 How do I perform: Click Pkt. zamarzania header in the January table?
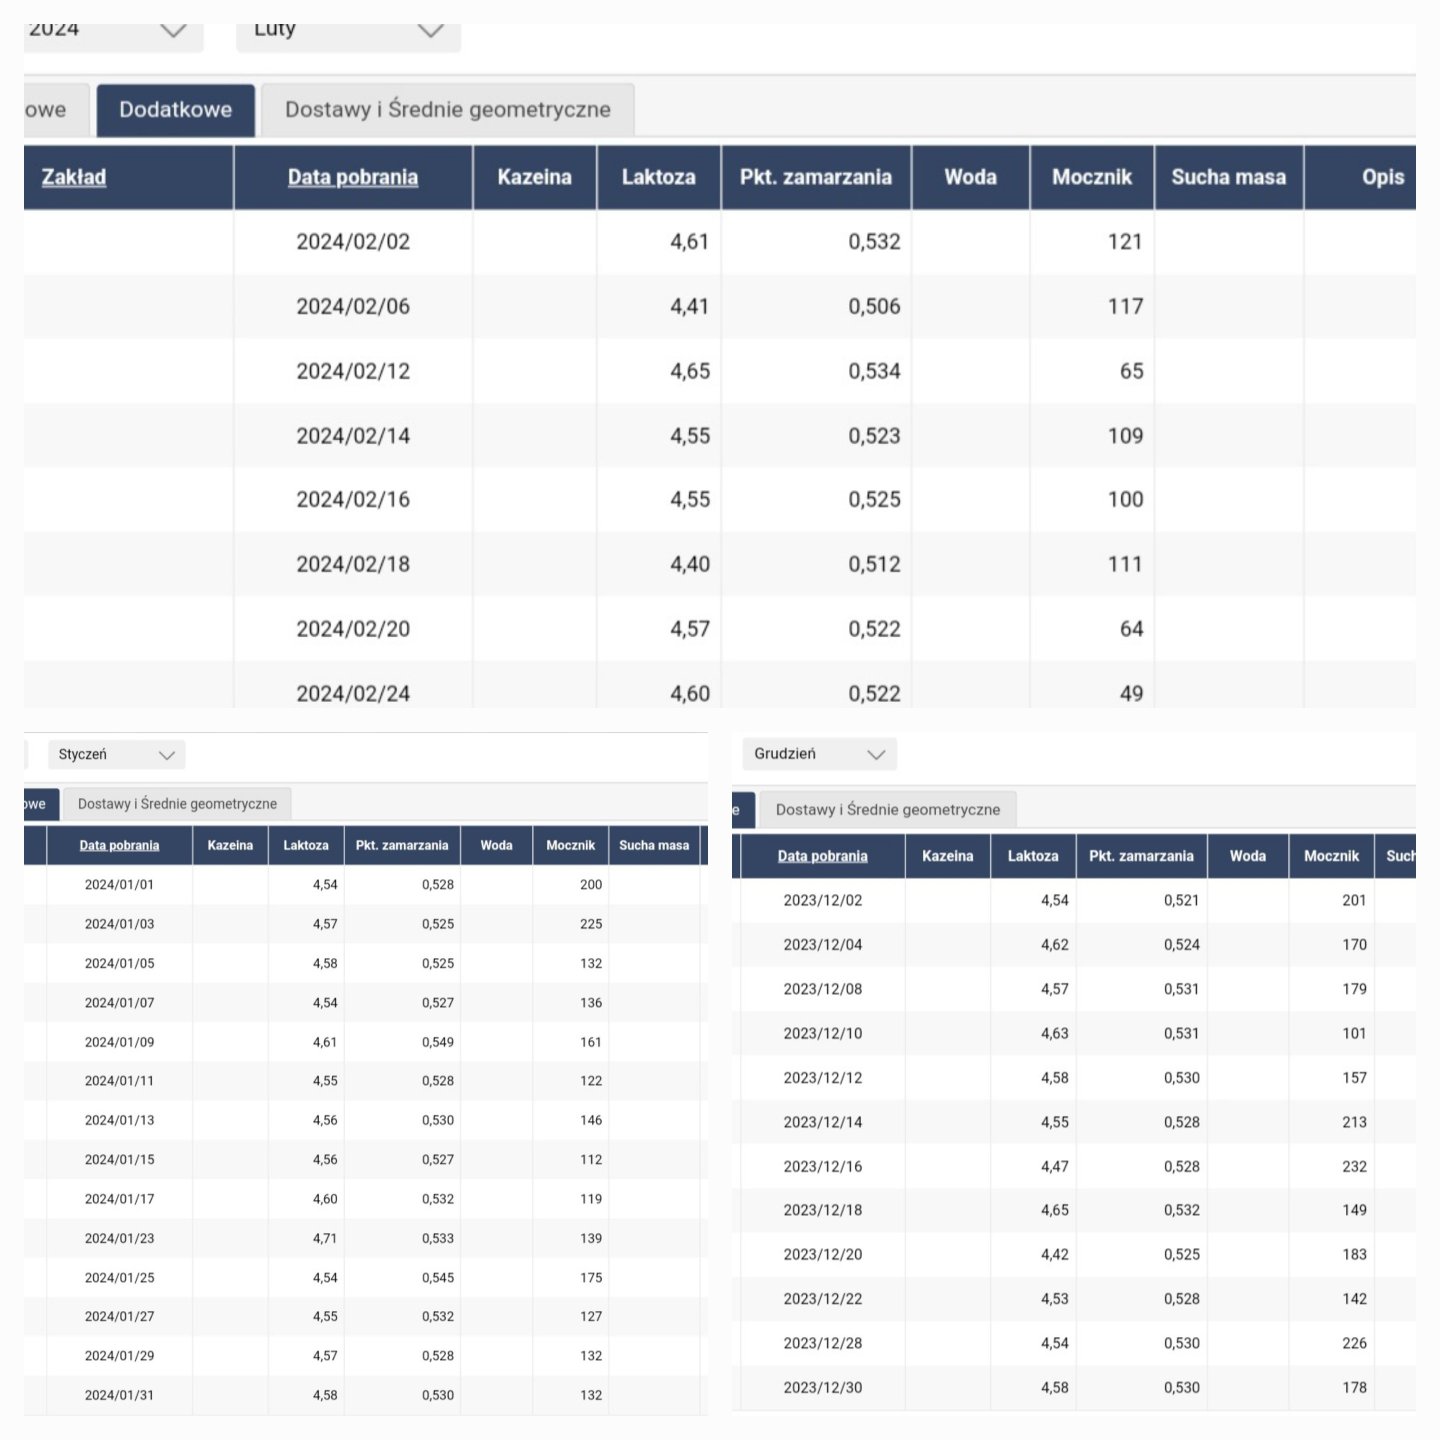(401, 846)
